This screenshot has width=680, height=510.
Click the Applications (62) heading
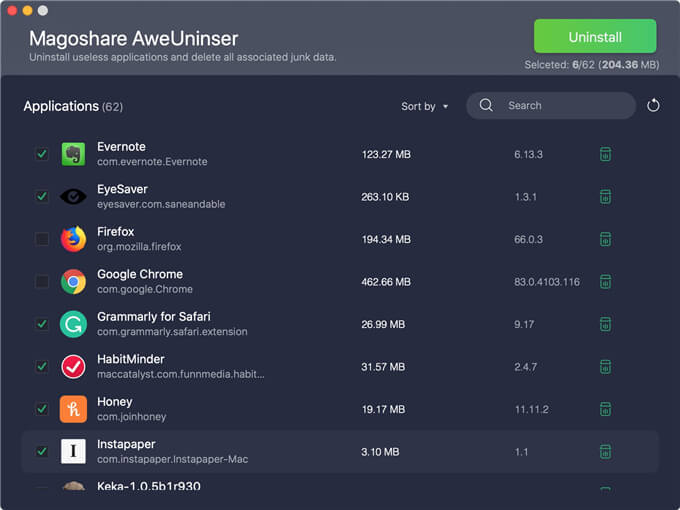(73, 106)
